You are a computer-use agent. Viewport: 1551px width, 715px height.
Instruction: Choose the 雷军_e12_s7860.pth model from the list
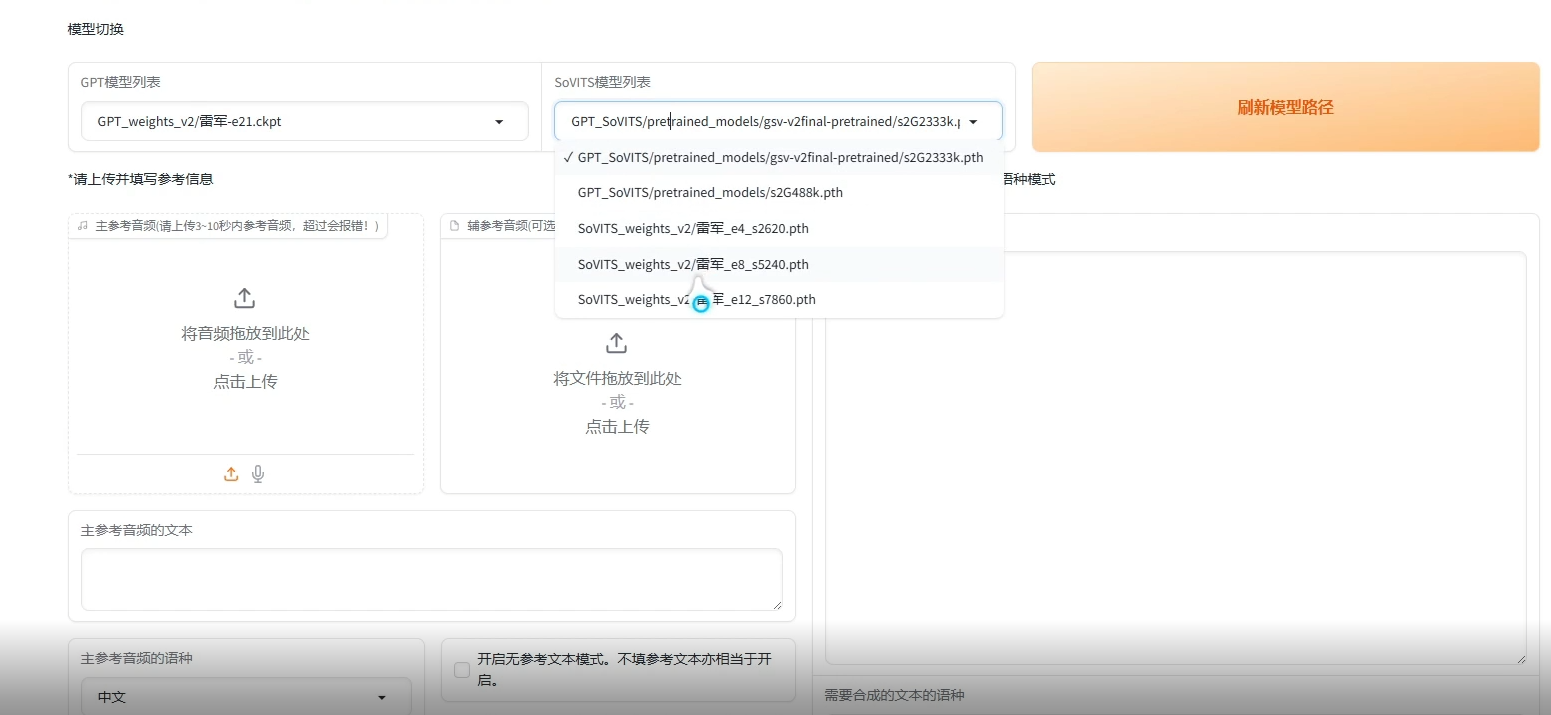(x=696, y=299)
